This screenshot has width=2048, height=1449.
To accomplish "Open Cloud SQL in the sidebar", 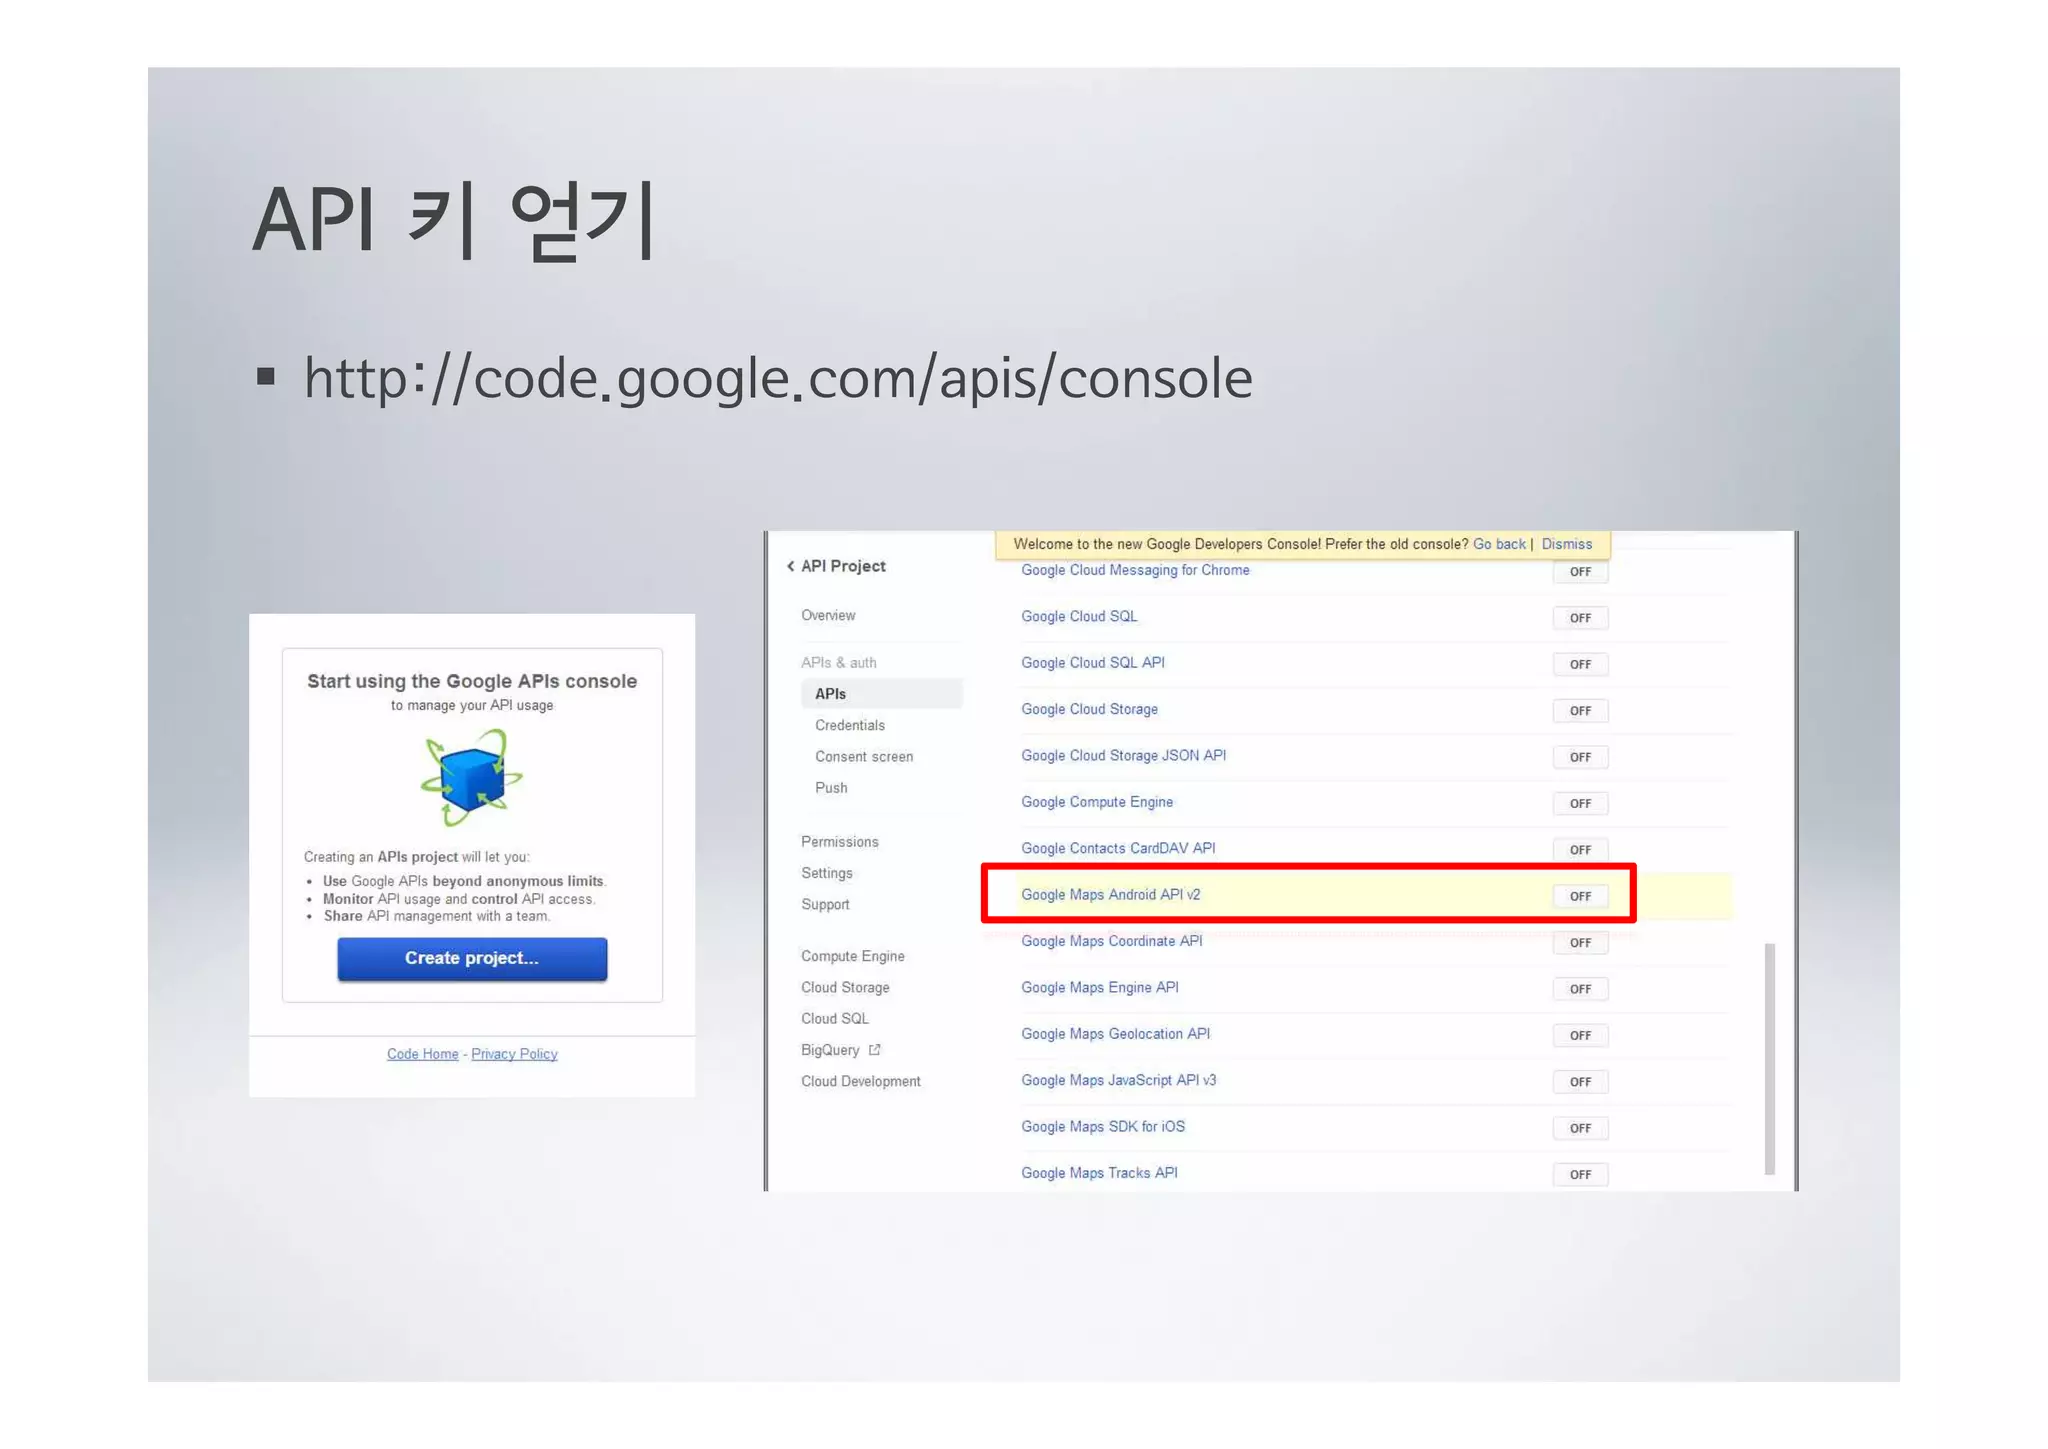I will (x=835, y=1018).
